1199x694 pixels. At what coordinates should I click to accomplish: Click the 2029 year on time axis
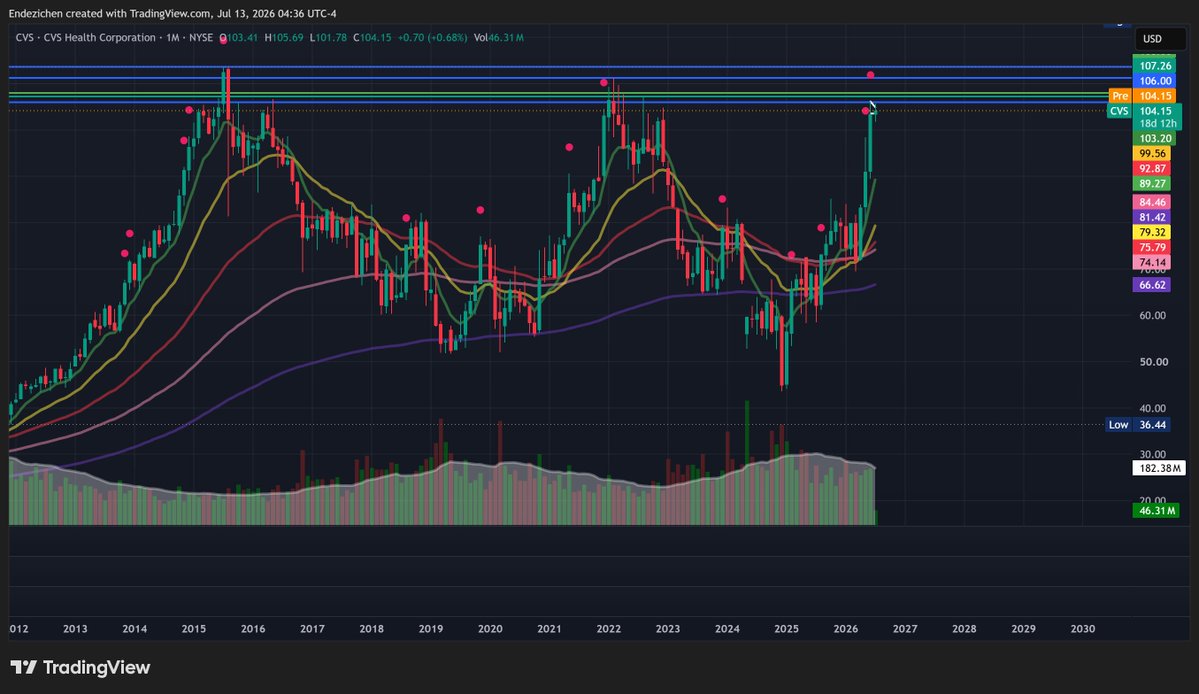(1023, 628)
